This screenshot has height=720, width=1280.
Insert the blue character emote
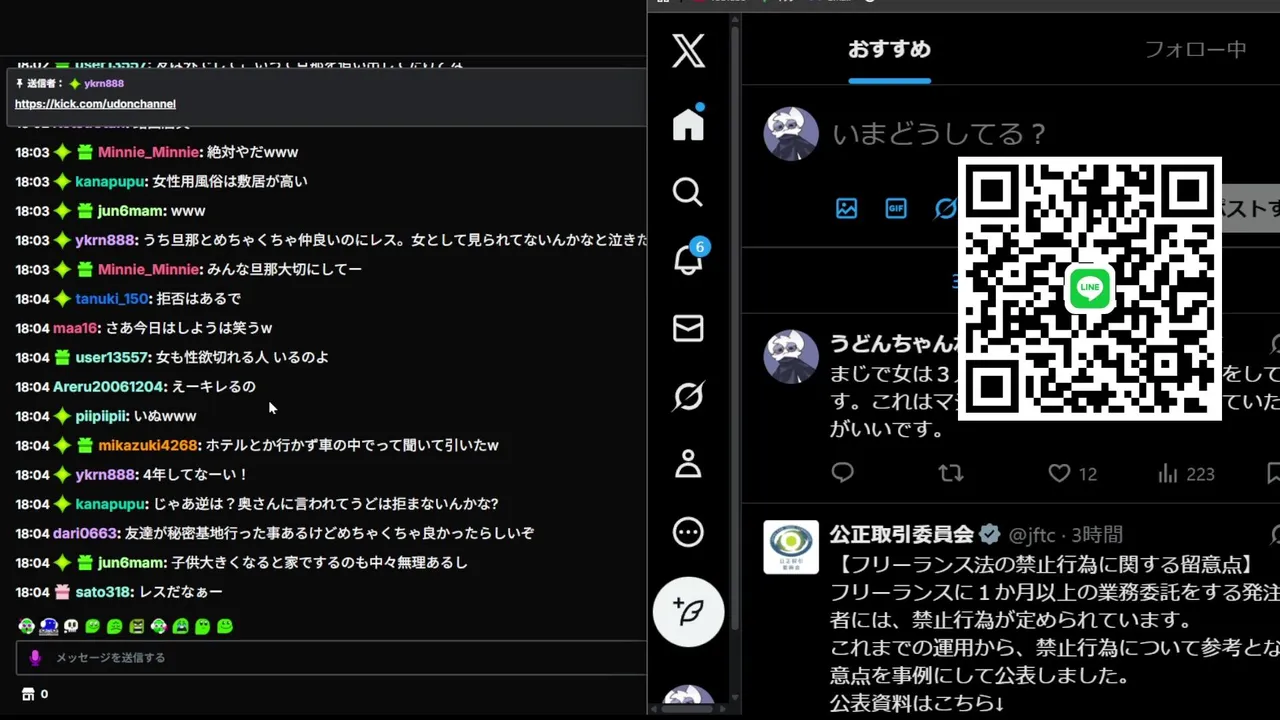pyautogui.click(x=48, y=627)
